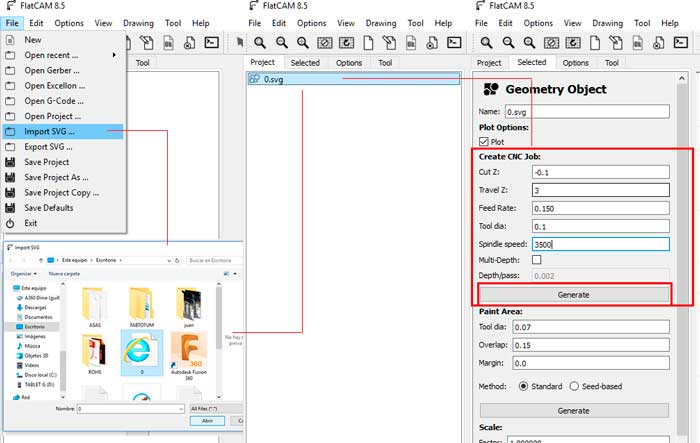Open Command Line shell in window with File menu
The image size is (700, 443).
(211, 42)
